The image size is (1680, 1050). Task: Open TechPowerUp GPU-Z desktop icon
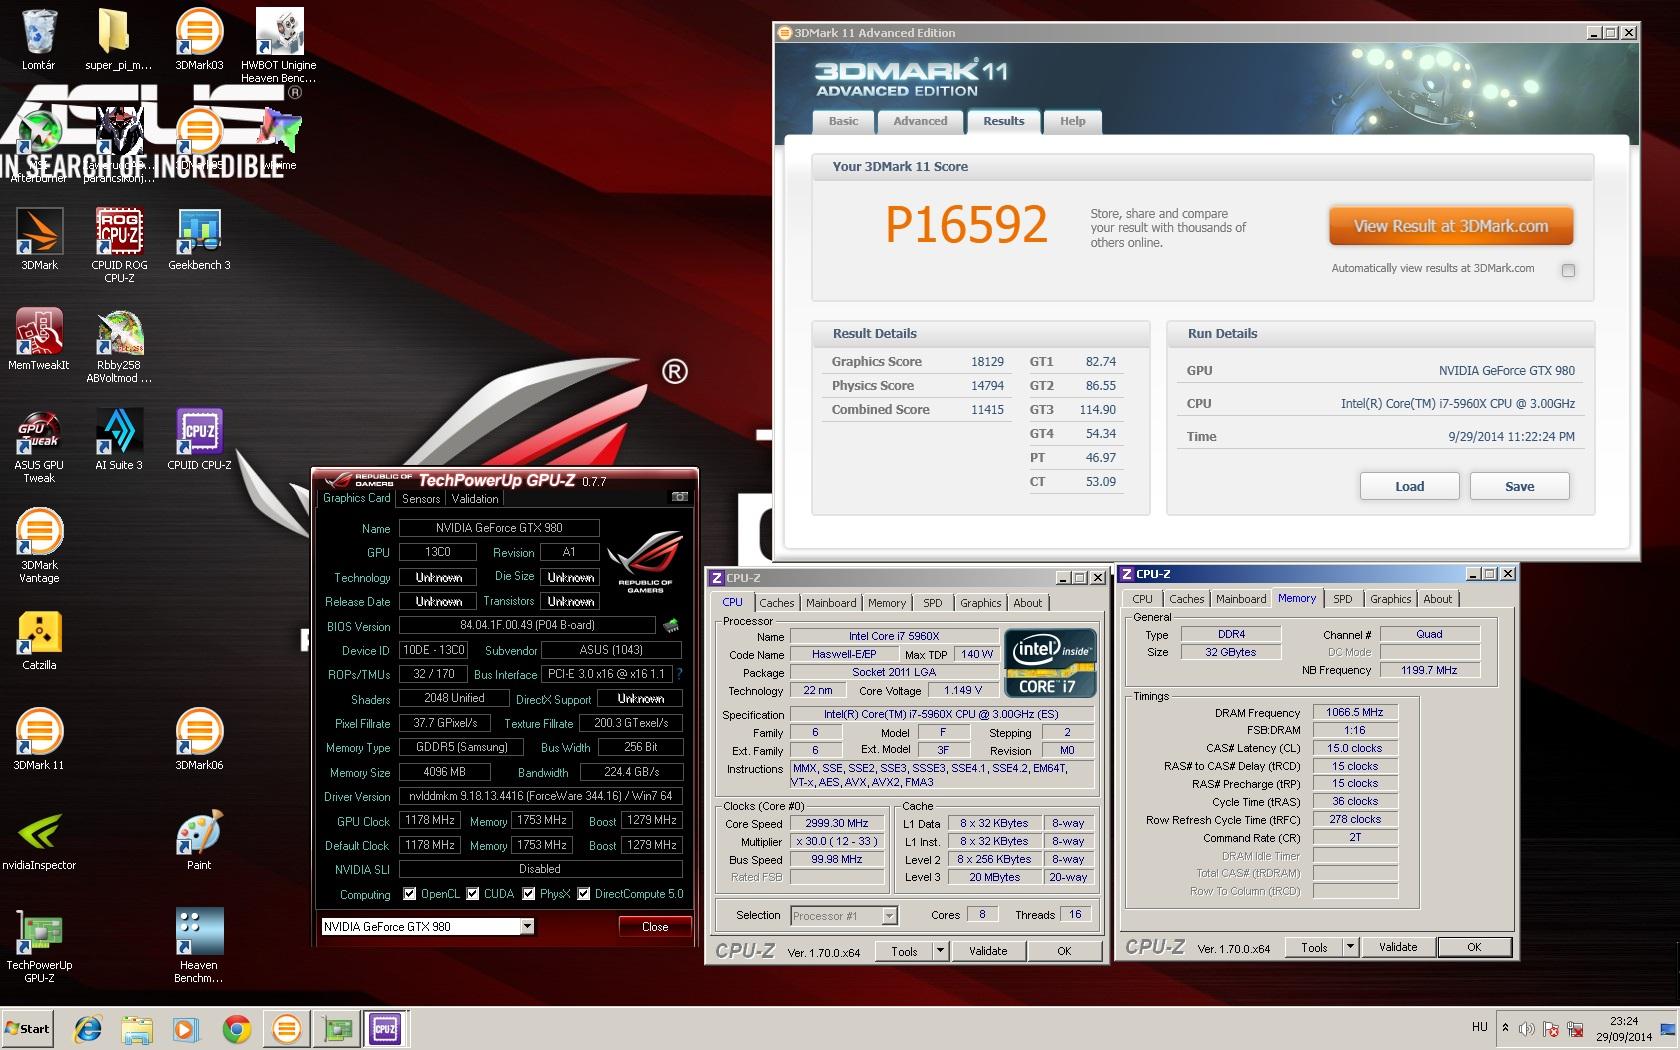tap(39, 945)
